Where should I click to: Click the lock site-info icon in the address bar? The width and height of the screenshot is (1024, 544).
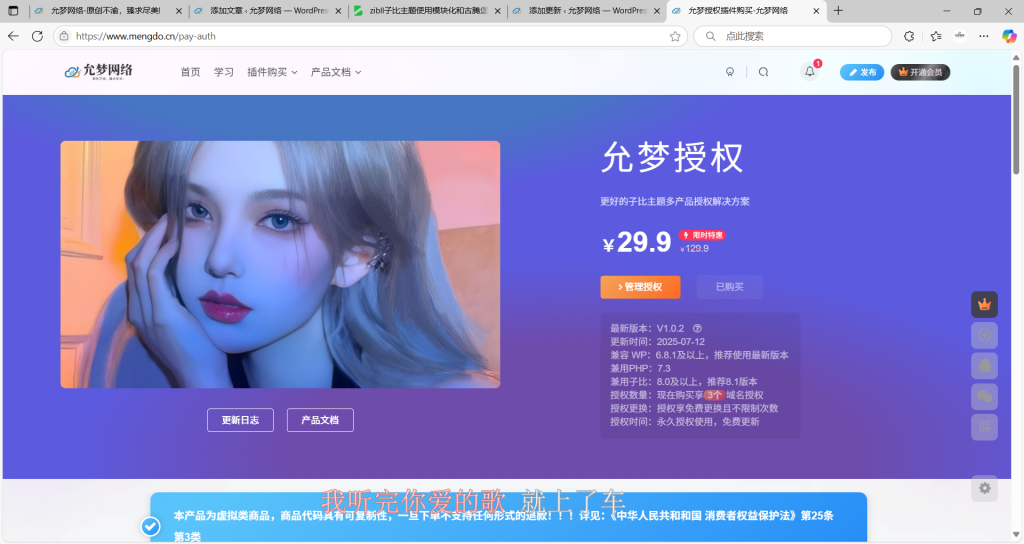point(64,36)
